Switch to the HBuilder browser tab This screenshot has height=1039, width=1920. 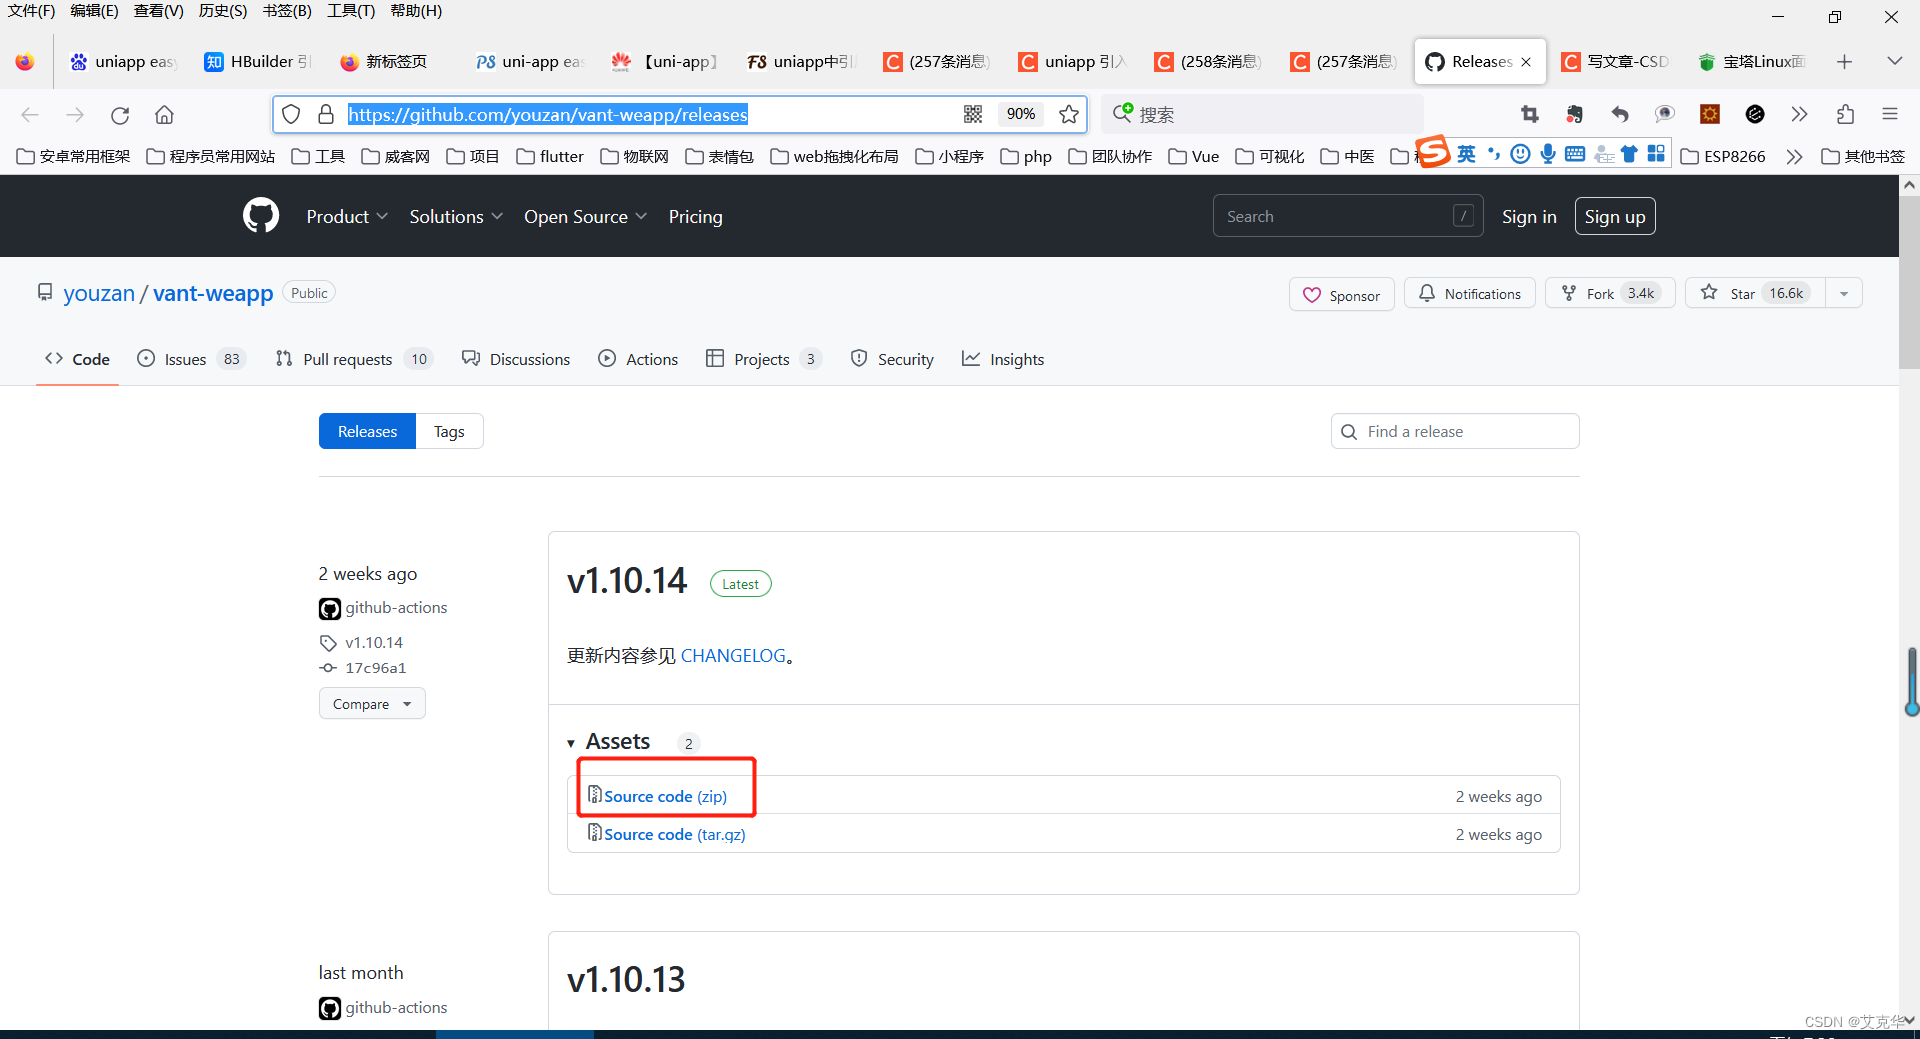(258, 62)
